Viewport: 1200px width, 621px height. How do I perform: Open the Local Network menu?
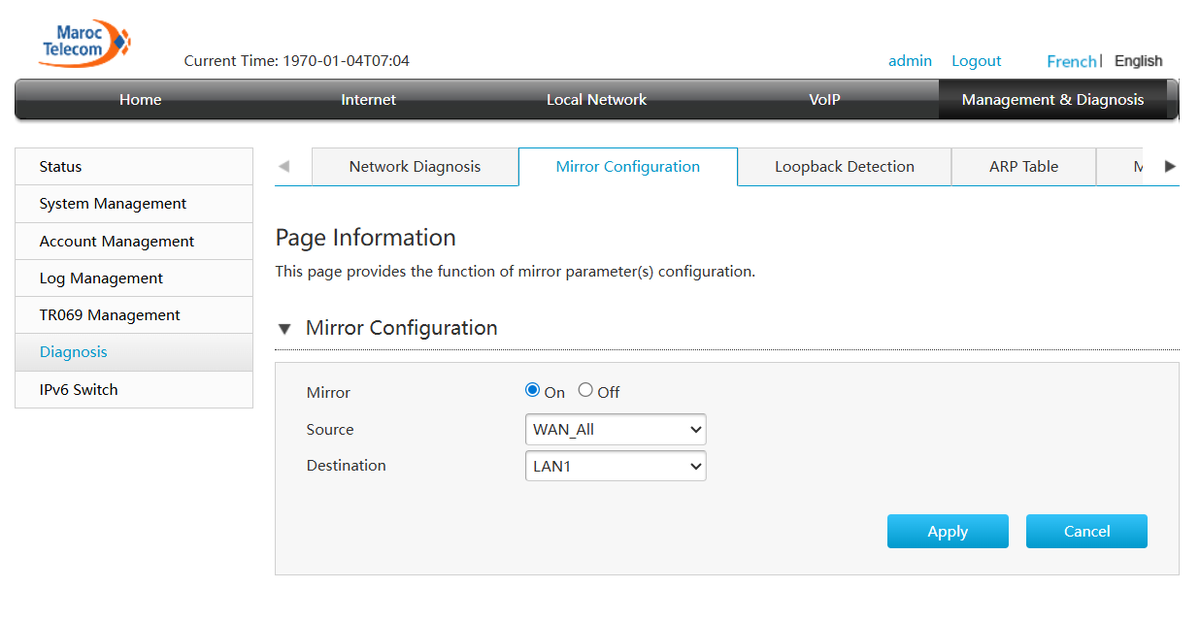596,100
